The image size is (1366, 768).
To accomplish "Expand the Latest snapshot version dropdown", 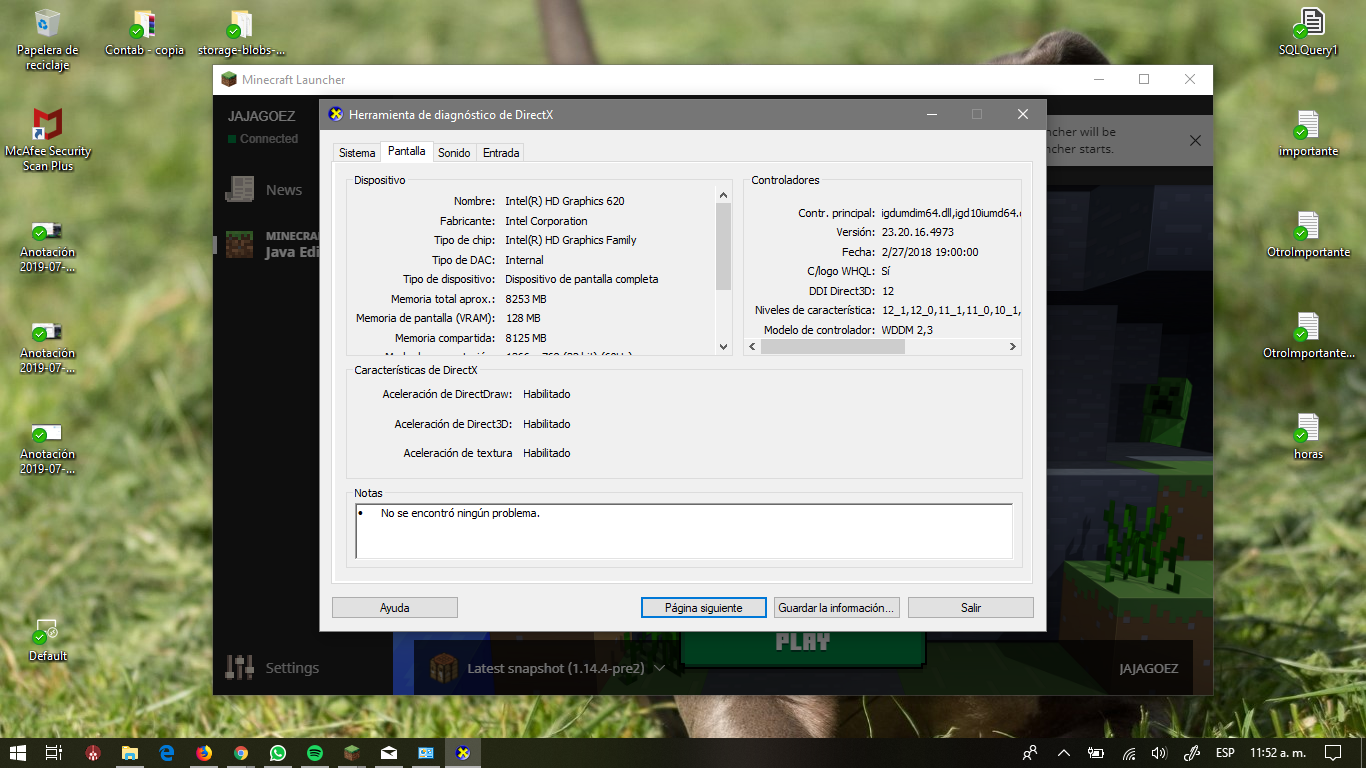I will pyautogui.click(x=659, y=668).
